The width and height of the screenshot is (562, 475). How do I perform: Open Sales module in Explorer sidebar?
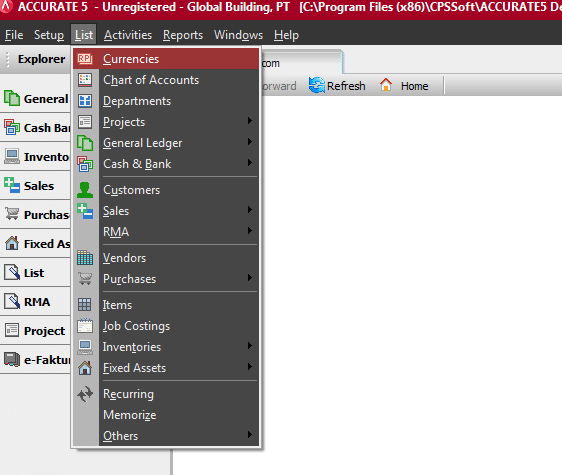pyautogui.click(x=35, y=186)
